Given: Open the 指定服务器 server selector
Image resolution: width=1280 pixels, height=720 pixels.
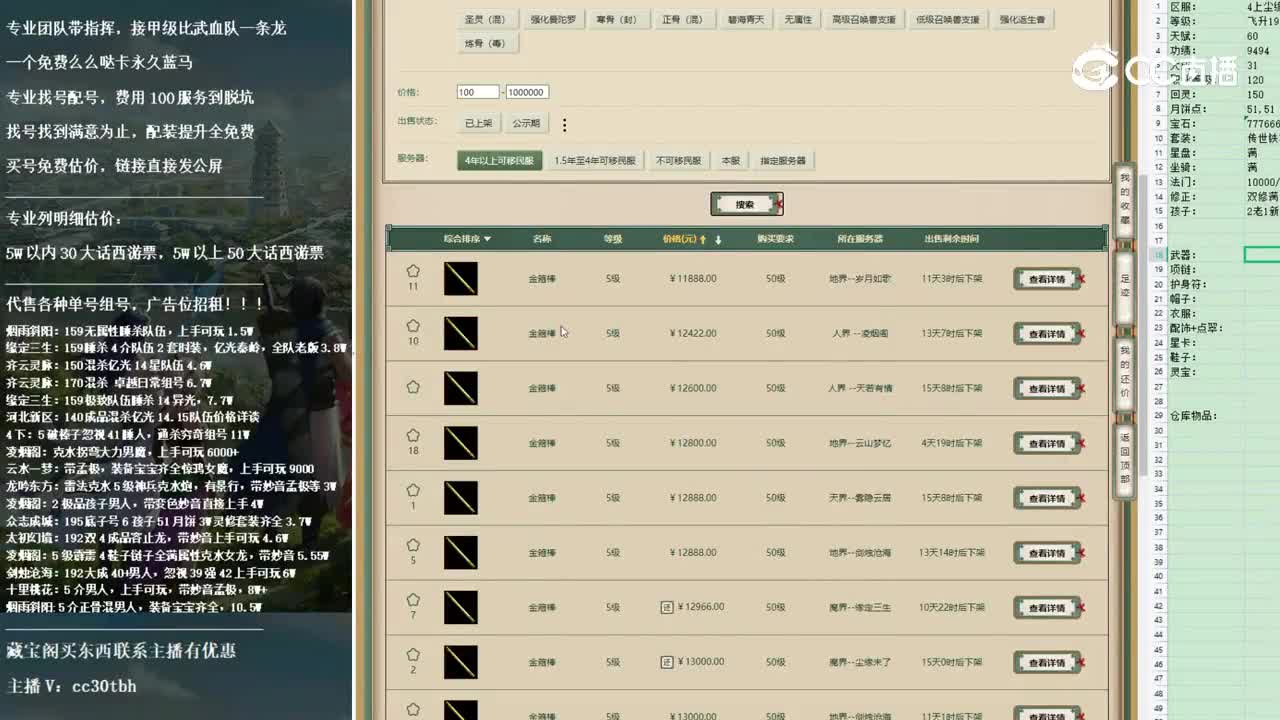Looking at the screenshot, I should [783, 159].
